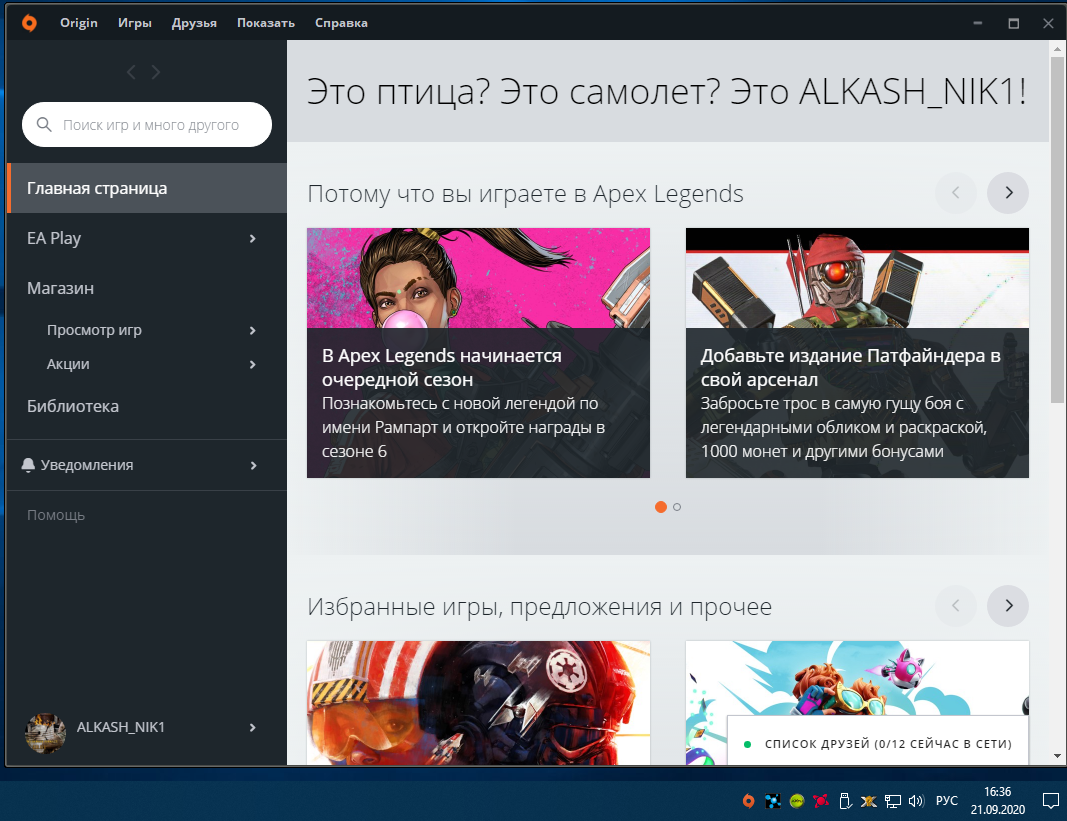Click the Origin tray icon in taskbar
The image size is (1067, 821).
click(x=749, y=801)
